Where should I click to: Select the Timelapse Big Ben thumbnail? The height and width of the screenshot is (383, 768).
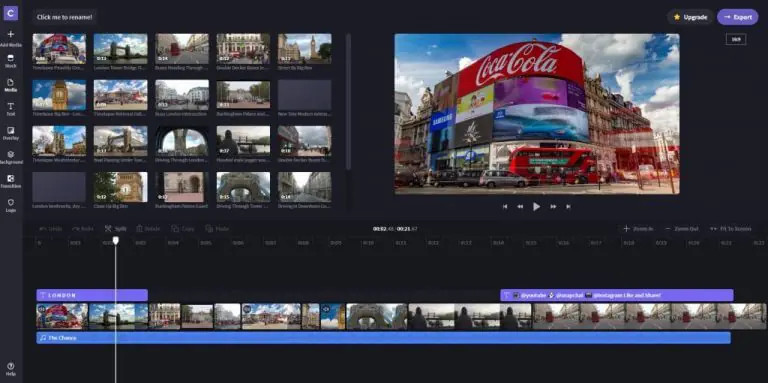pos(59,95)
